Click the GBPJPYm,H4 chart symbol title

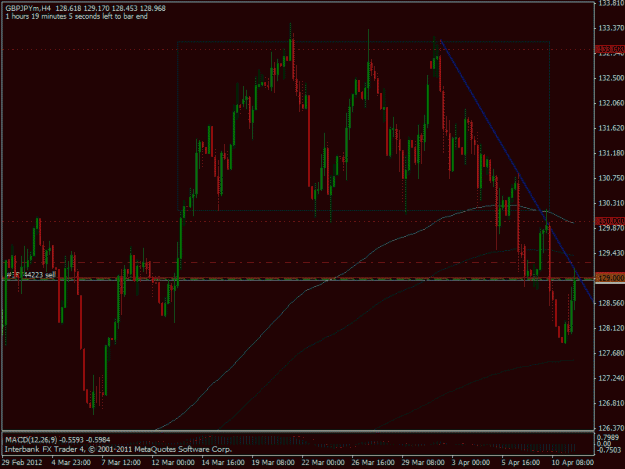(x=28, y=8)
